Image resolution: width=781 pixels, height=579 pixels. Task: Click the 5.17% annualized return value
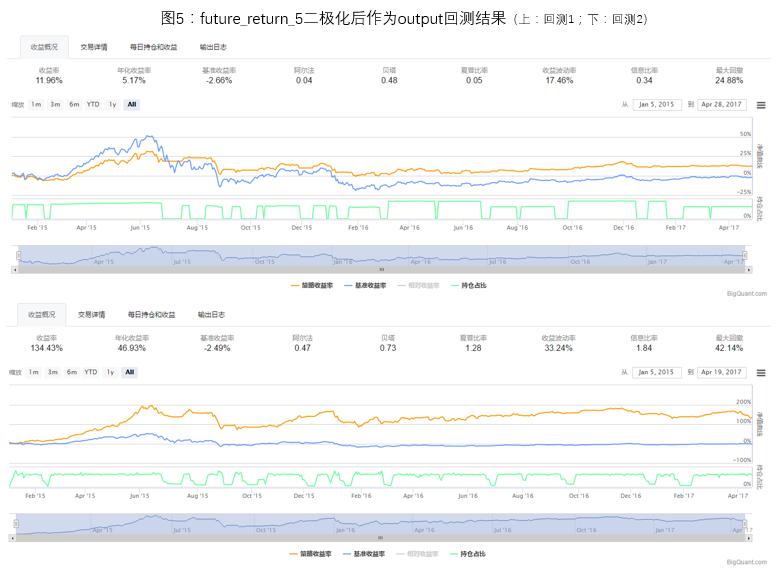click(134, 81)
